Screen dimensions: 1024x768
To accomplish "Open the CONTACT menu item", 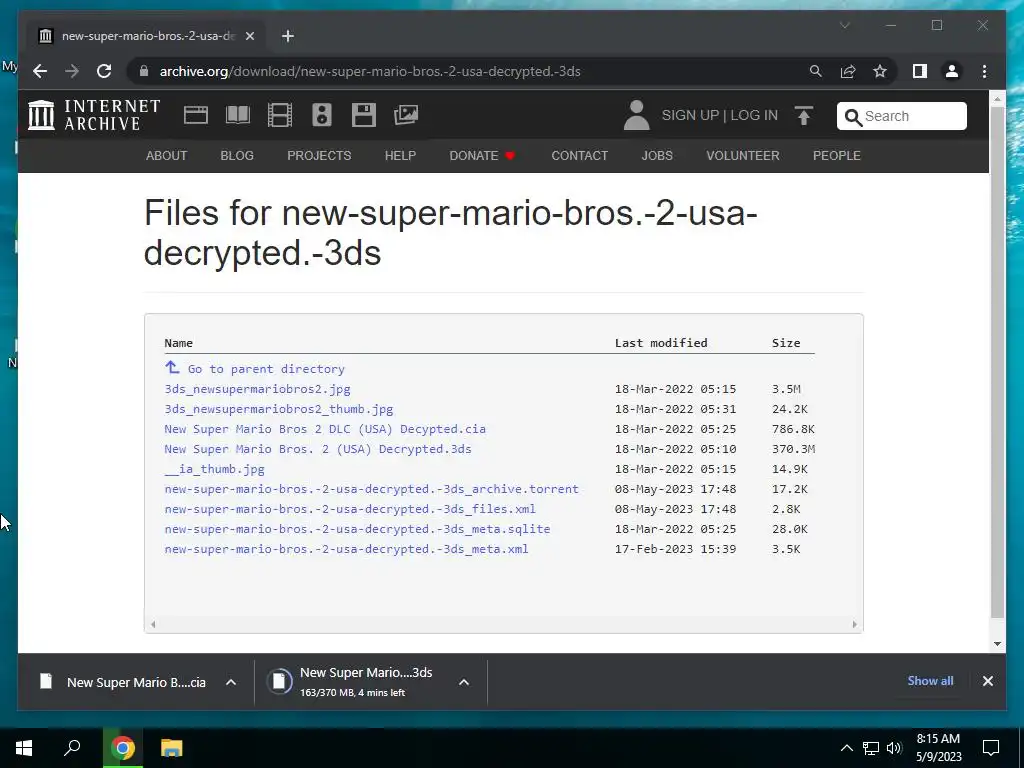I will coord(579,155).
